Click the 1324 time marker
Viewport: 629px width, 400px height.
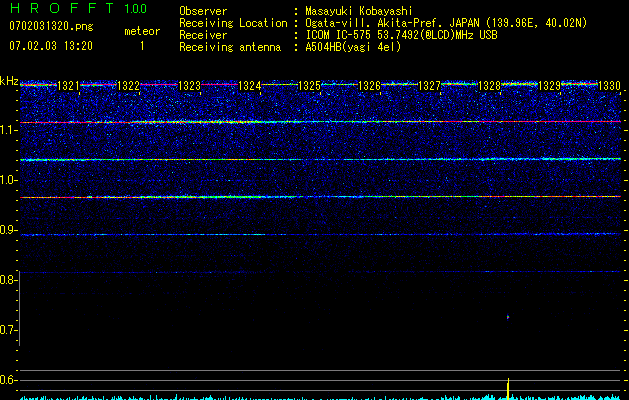pos(250,87)
